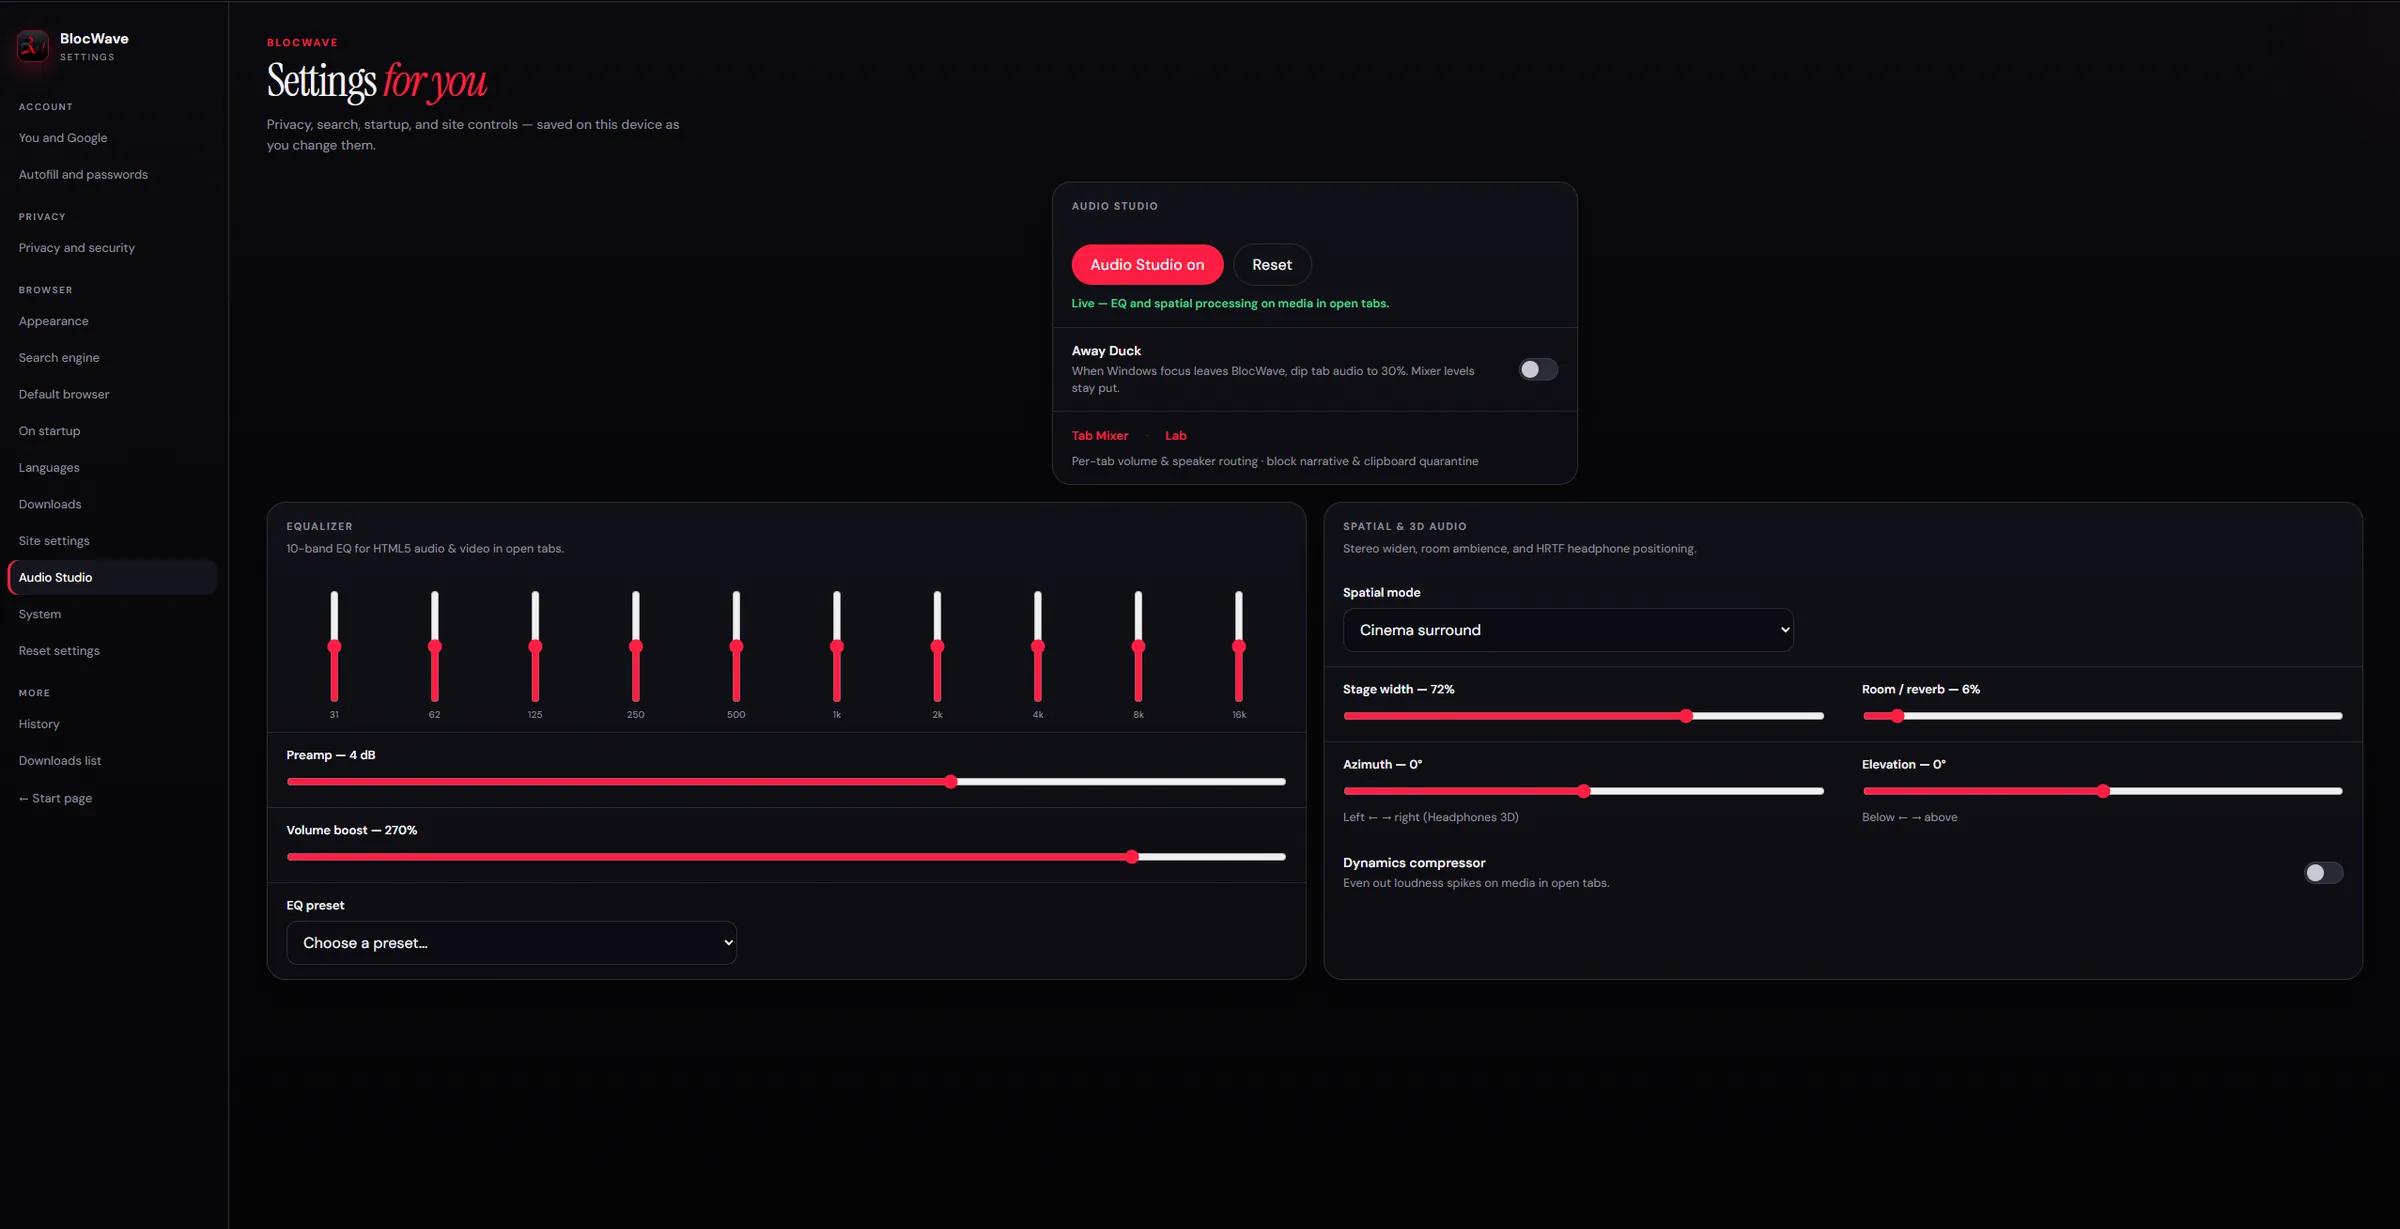Click the BlocWave logo icon
The height and width of the screenshot is (1229, 2400).
point(33,46)
